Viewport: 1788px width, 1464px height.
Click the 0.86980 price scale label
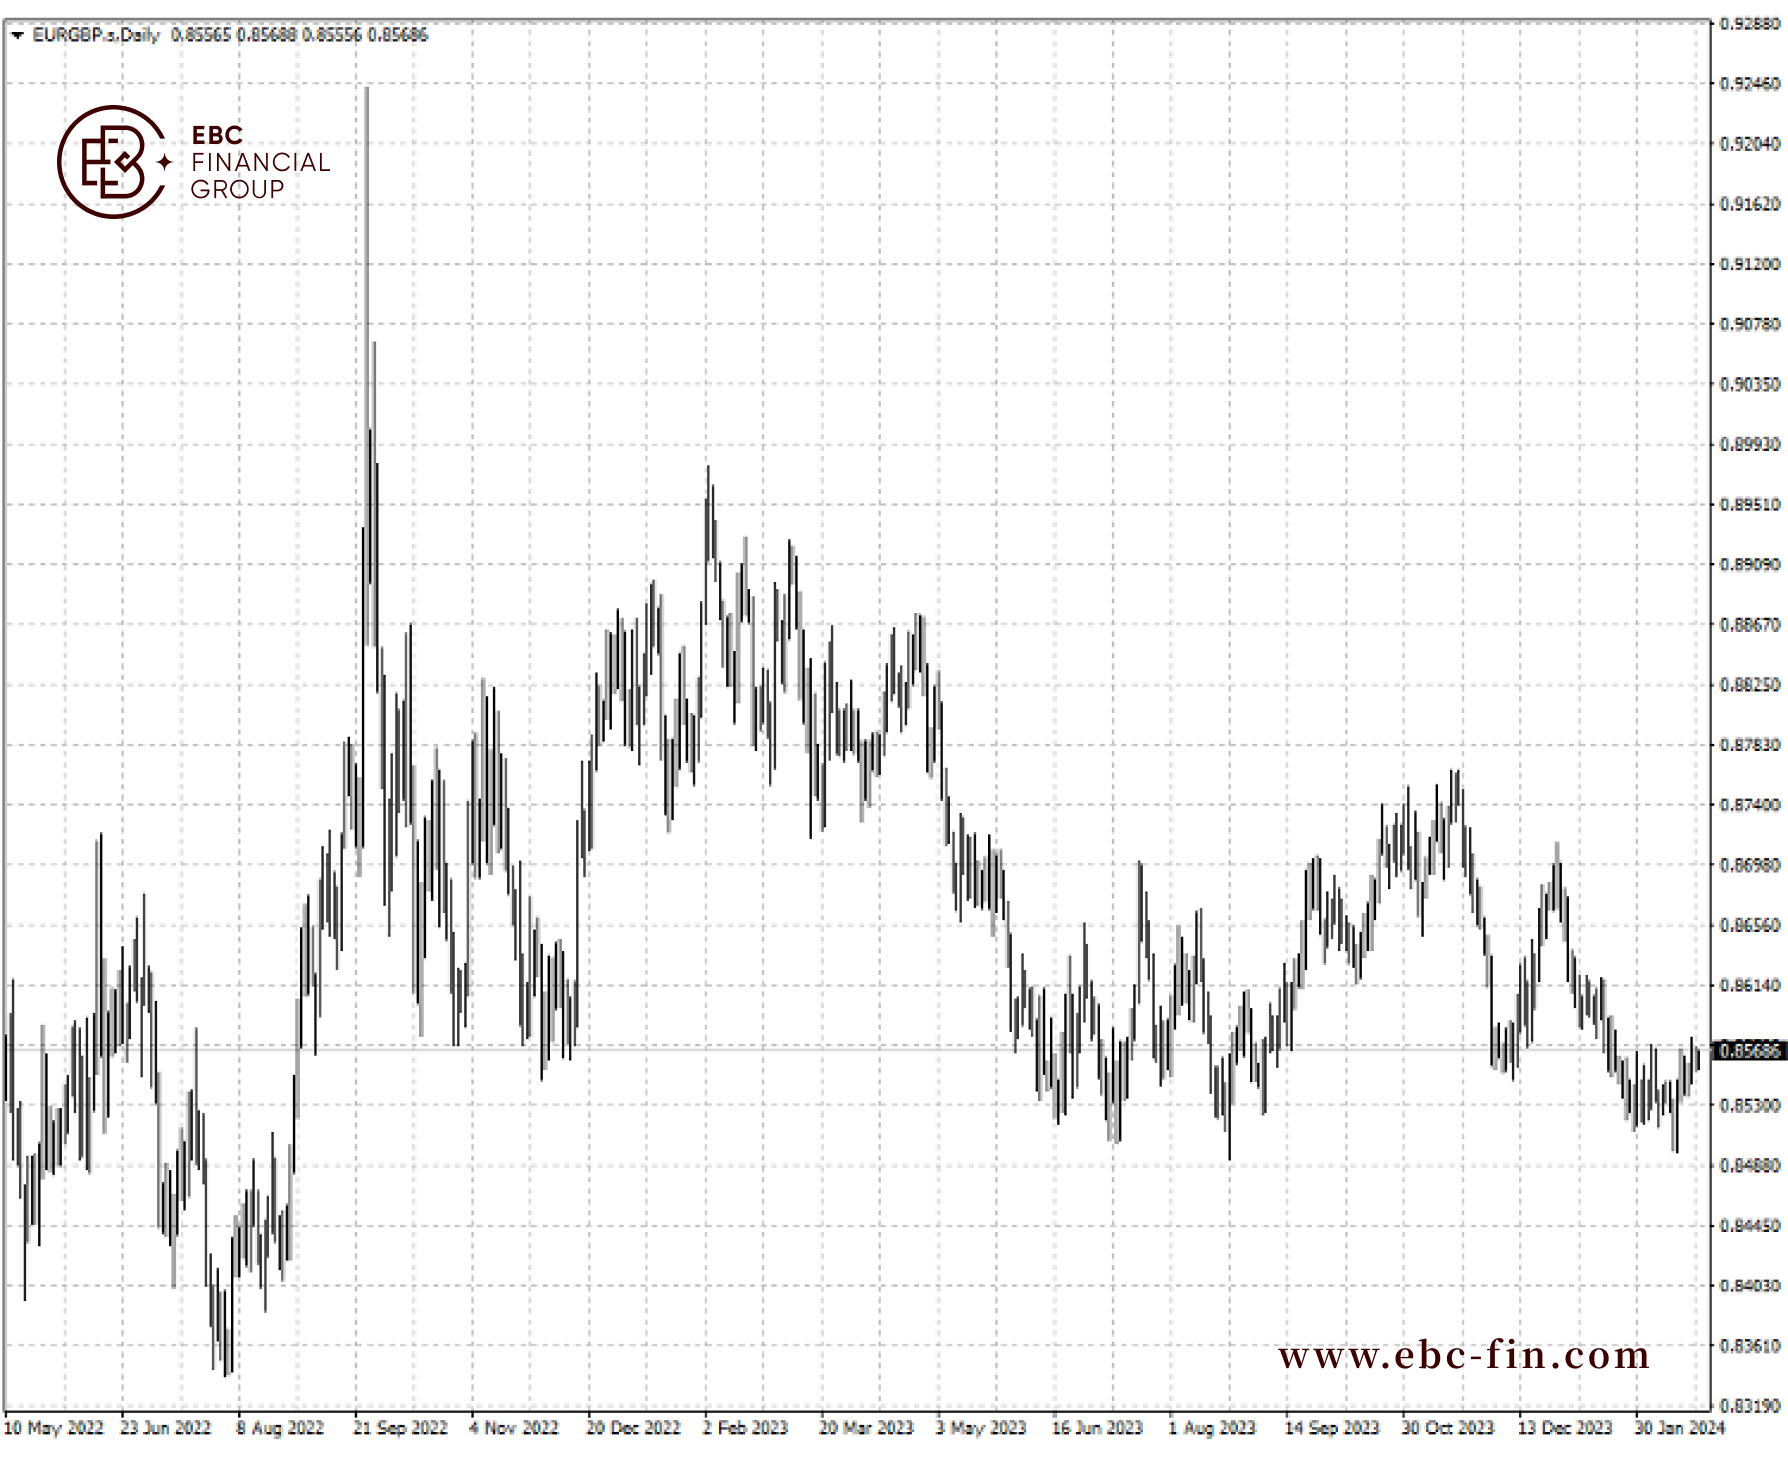(x=1750, y=865)
